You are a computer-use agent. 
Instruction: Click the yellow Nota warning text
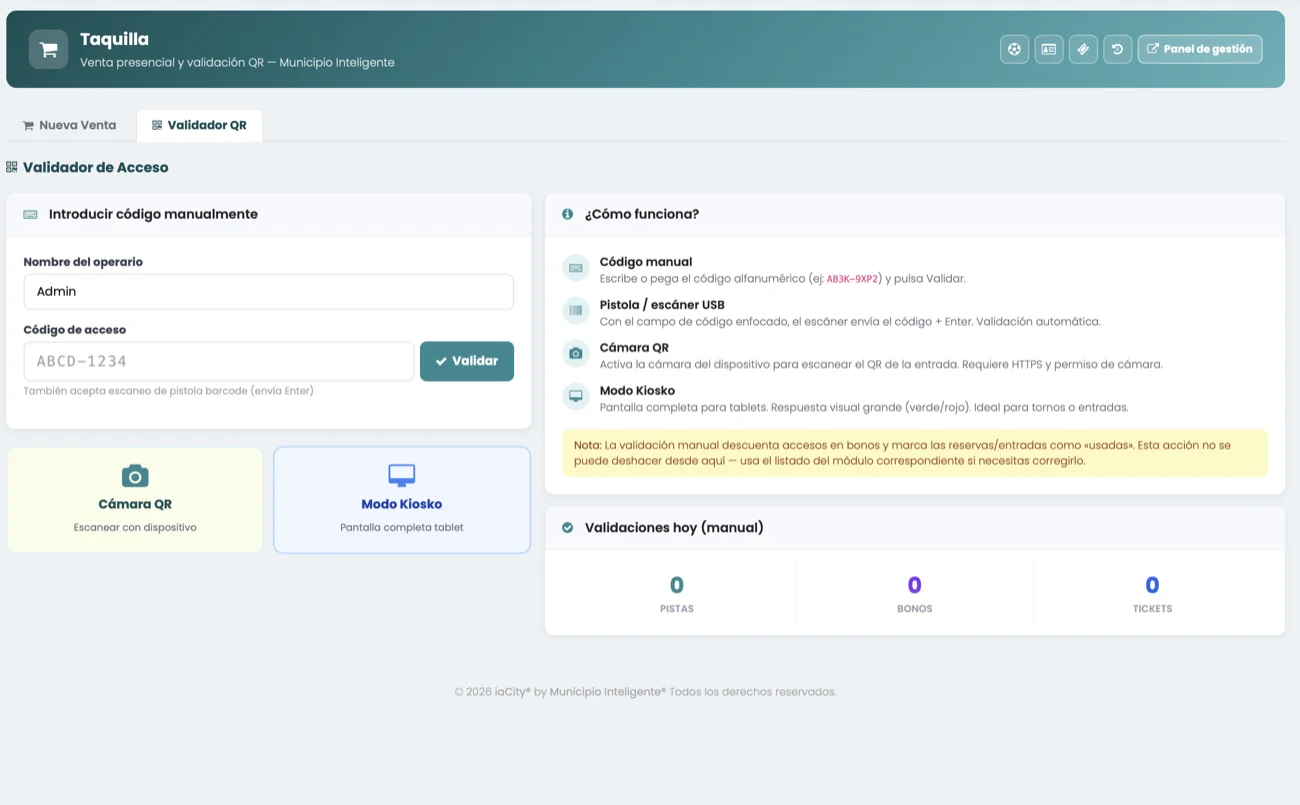(x=914, y=453)
